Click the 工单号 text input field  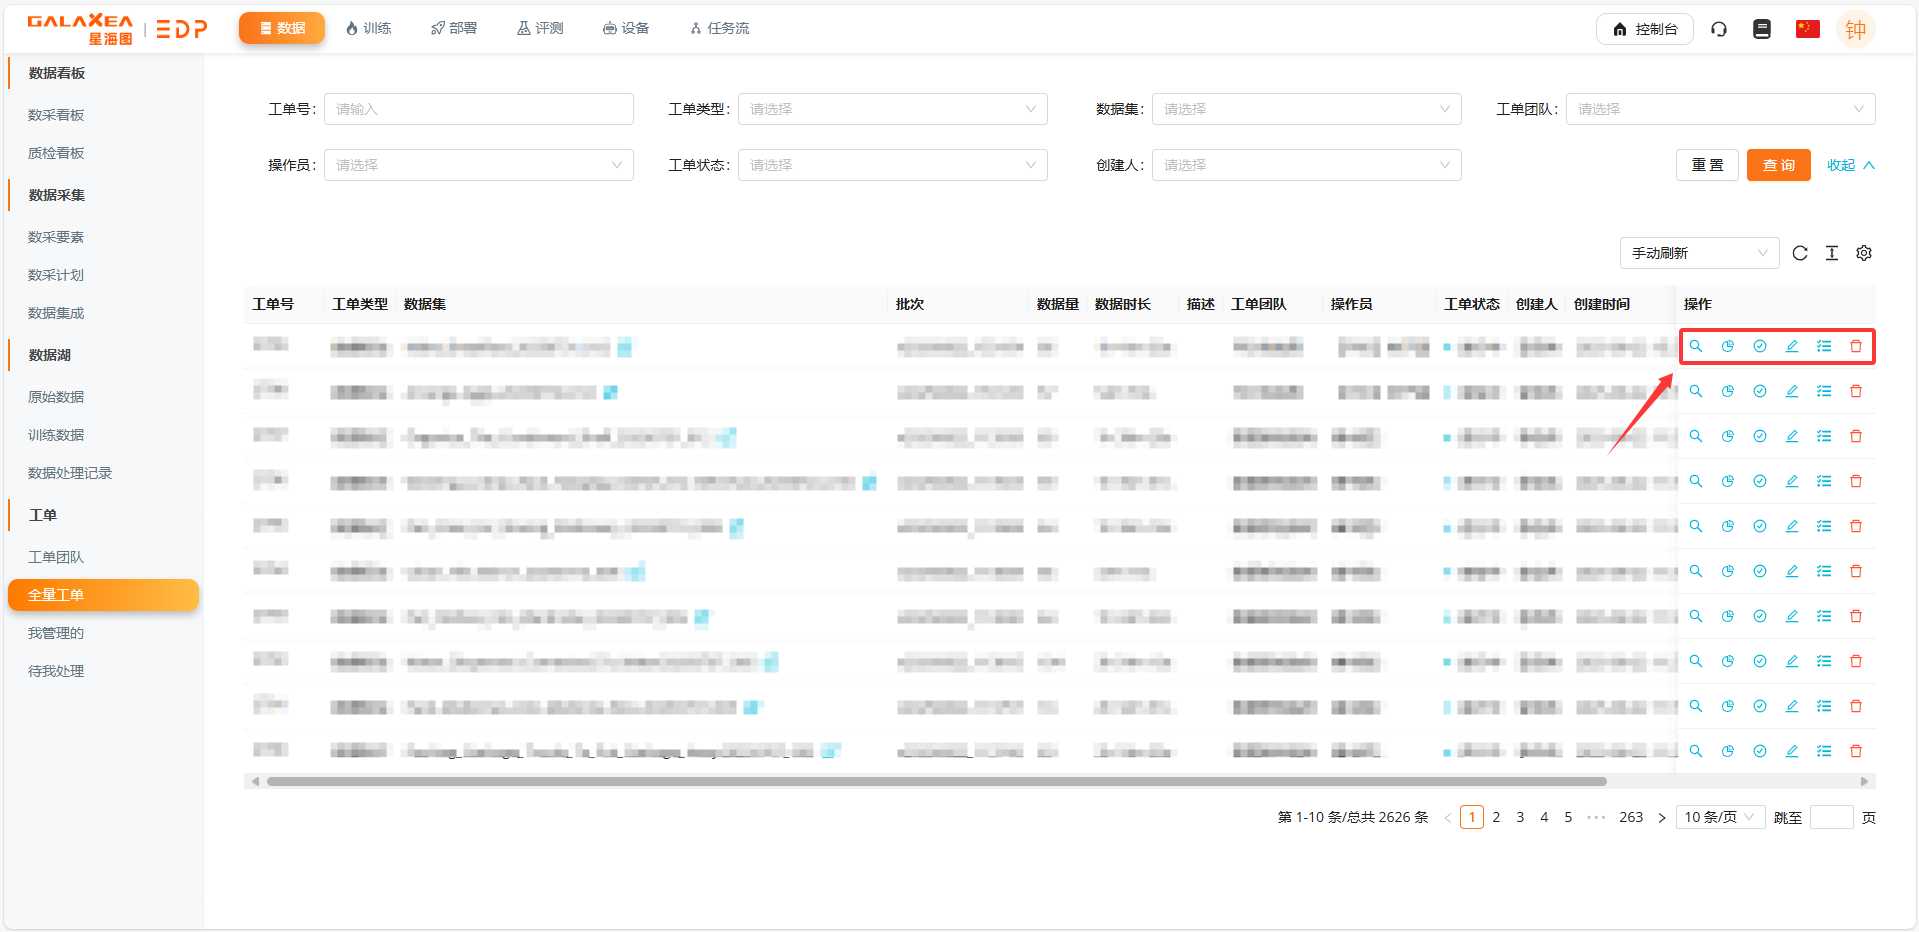[478, 109]
